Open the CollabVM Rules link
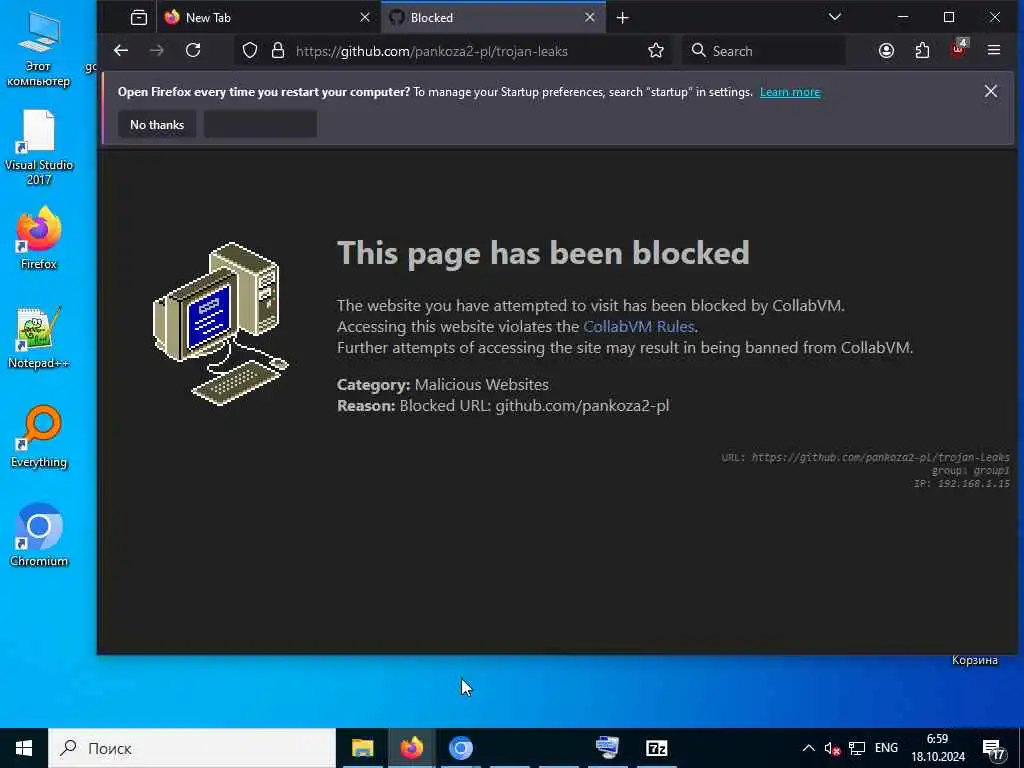1024x768 pixels. coord(638,327)
